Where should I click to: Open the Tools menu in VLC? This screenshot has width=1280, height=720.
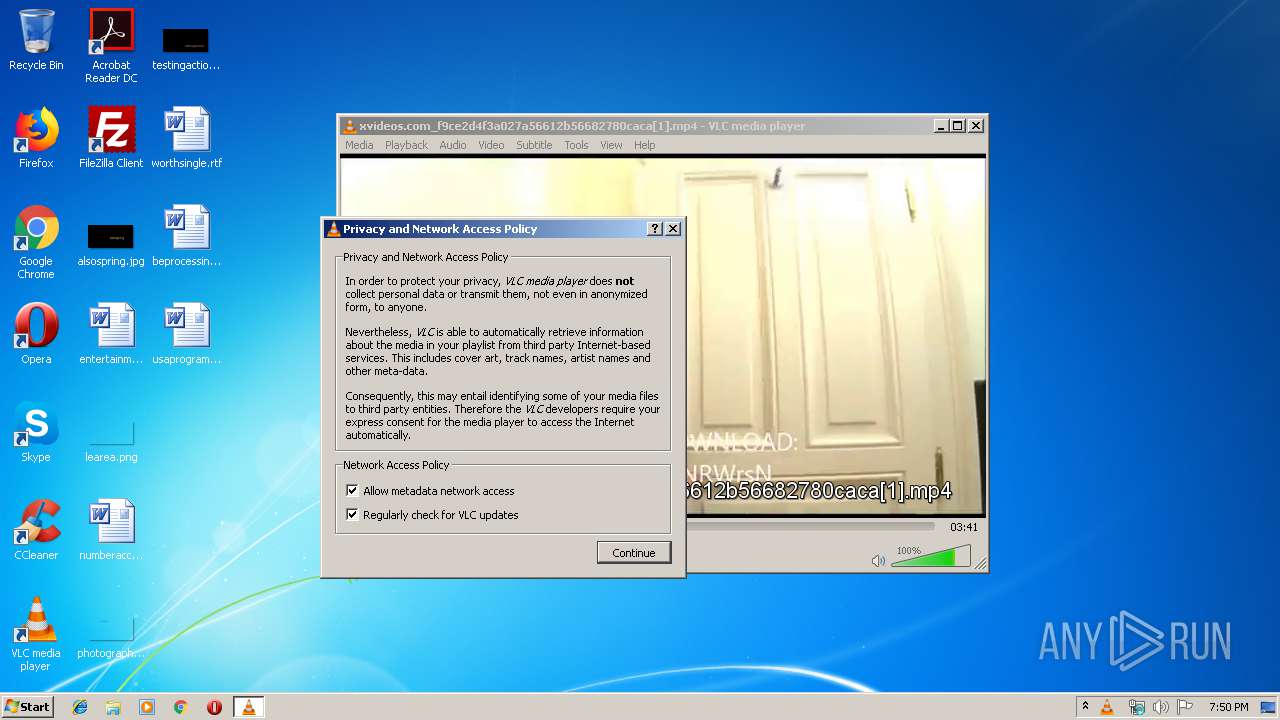pos(576,145)
